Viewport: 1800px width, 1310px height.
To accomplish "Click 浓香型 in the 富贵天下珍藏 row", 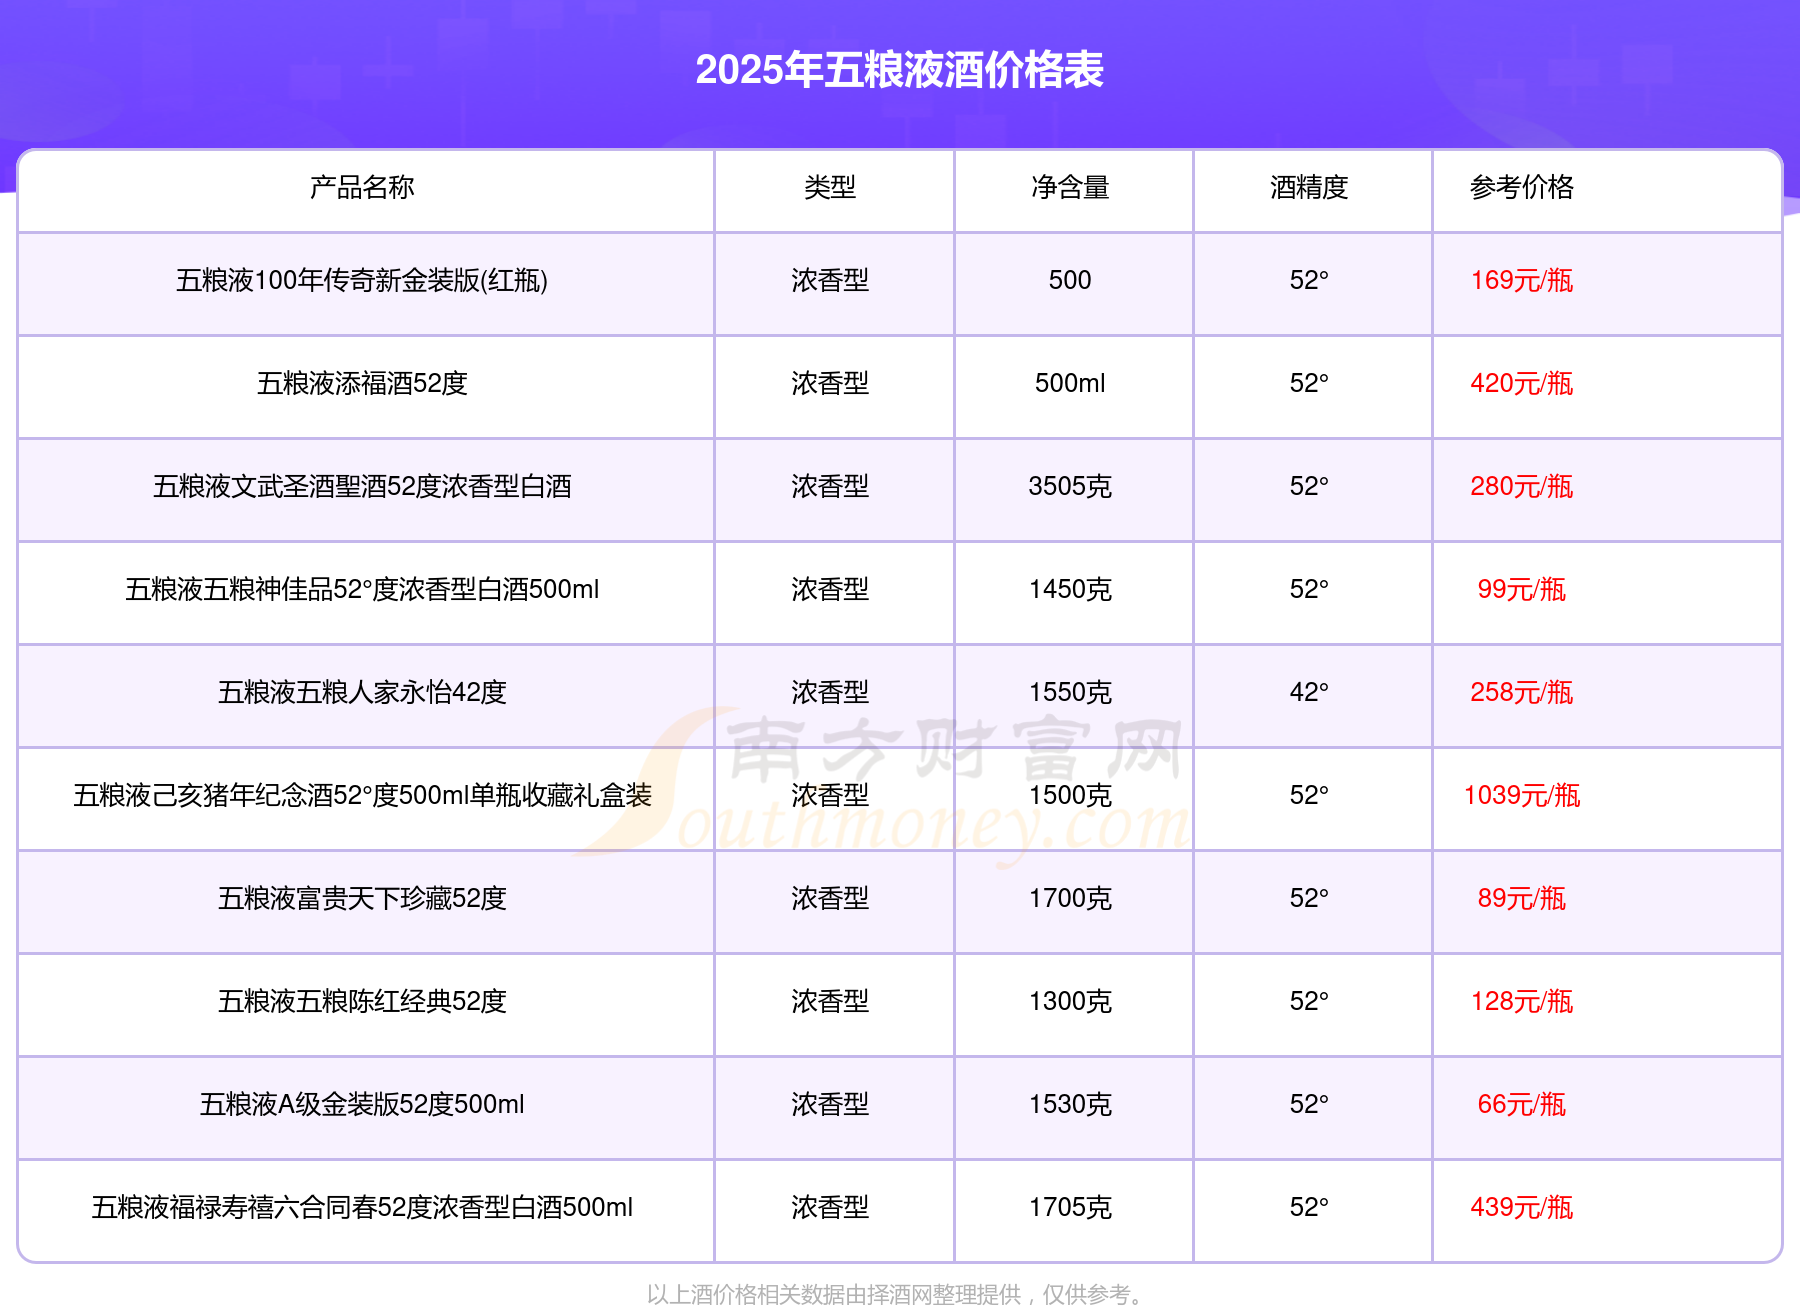I will (830, 898).
